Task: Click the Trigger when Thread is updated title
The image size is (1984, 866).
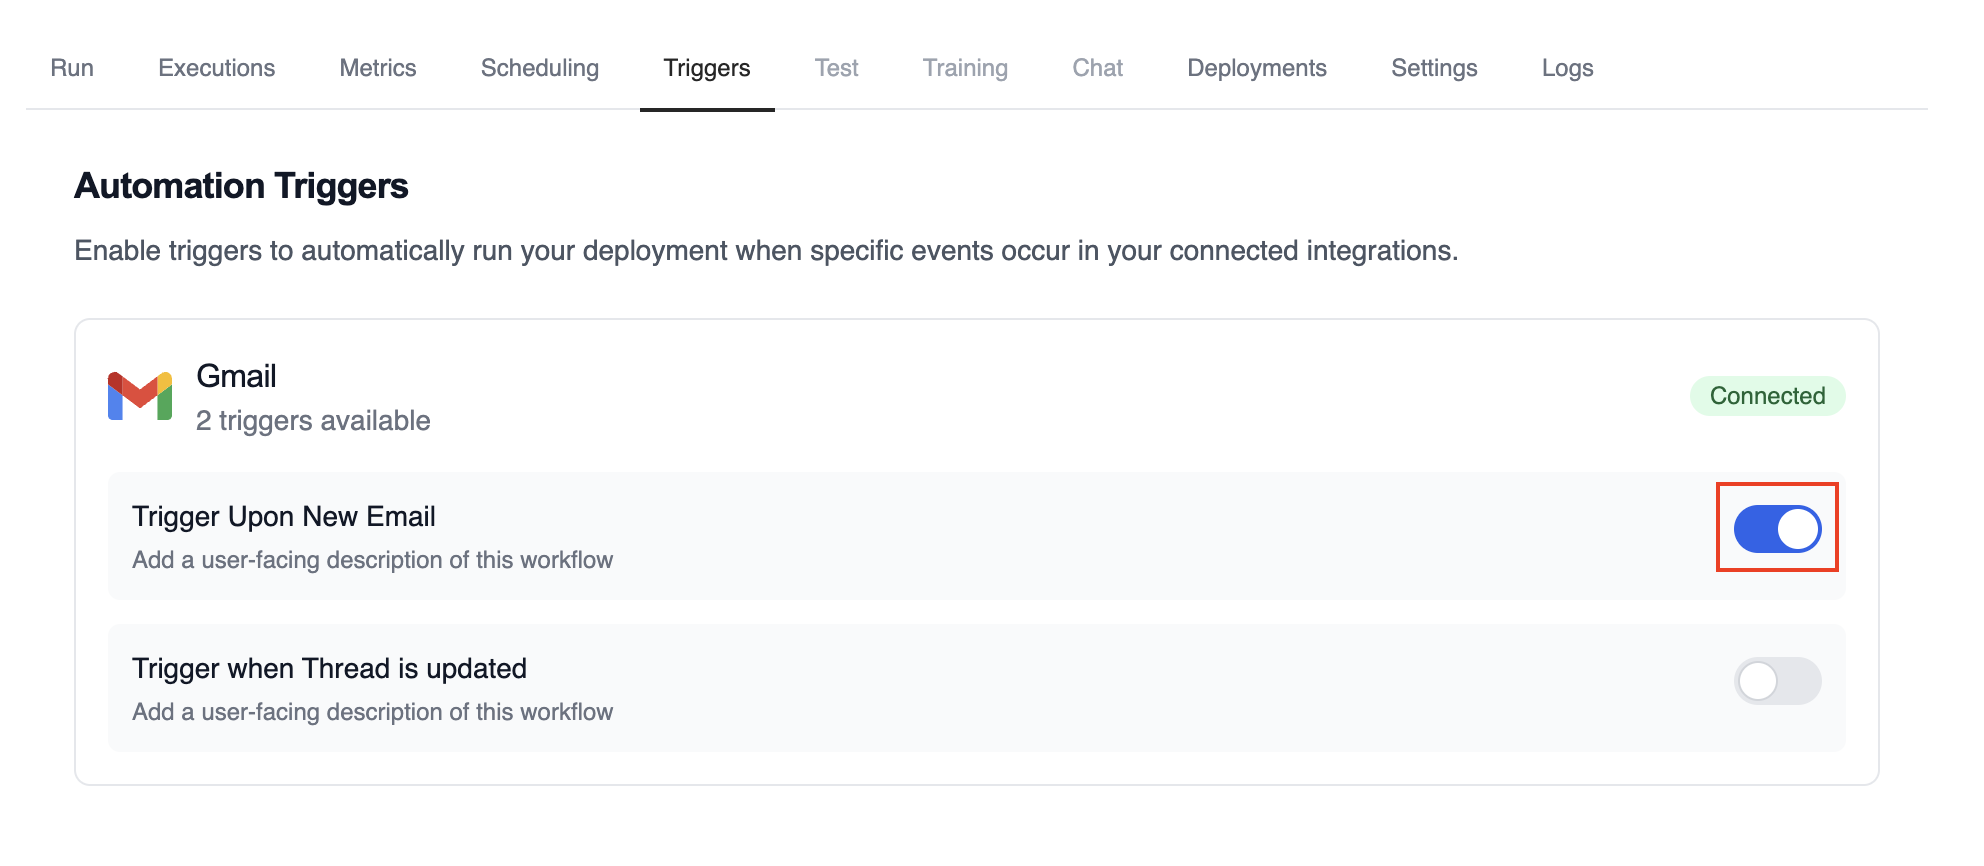Action: (x=329, y=668)
